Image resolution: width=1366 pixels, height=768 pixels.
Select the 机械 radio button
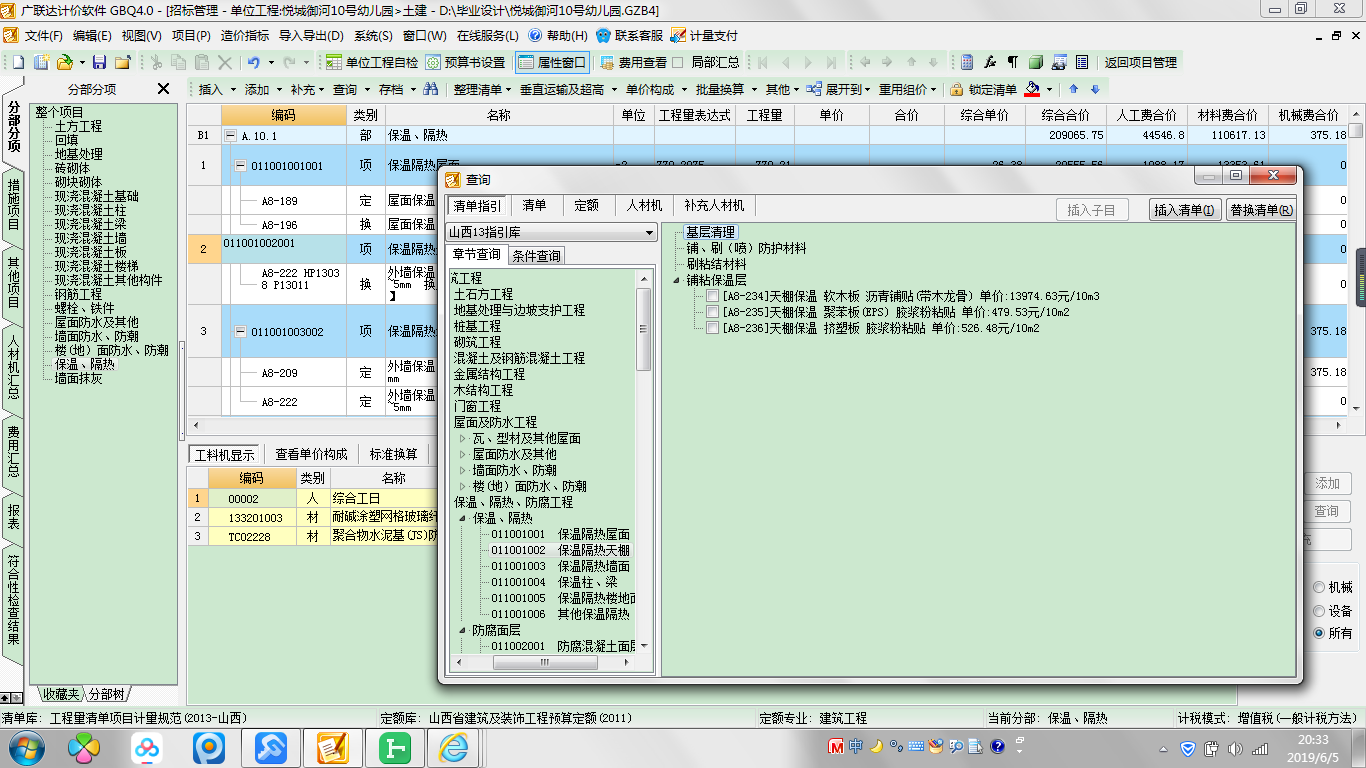pos(1320,588)
